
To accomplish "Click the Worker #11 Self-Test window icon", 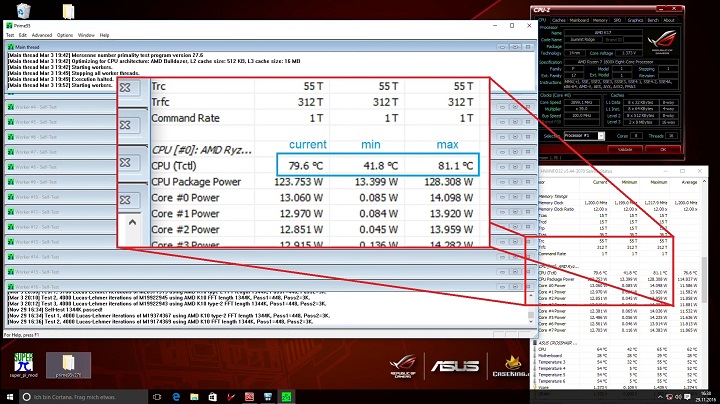I will click(x=11, y=212).
